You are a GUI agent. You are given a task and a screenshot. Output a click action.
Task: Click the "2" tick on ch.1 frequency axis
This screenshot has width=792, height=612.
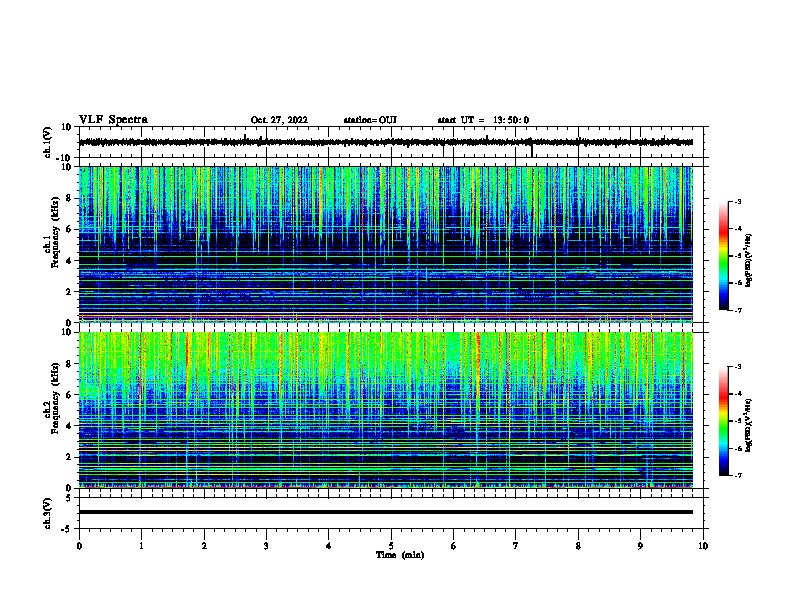pyautogui.click(x=69, y=292)
